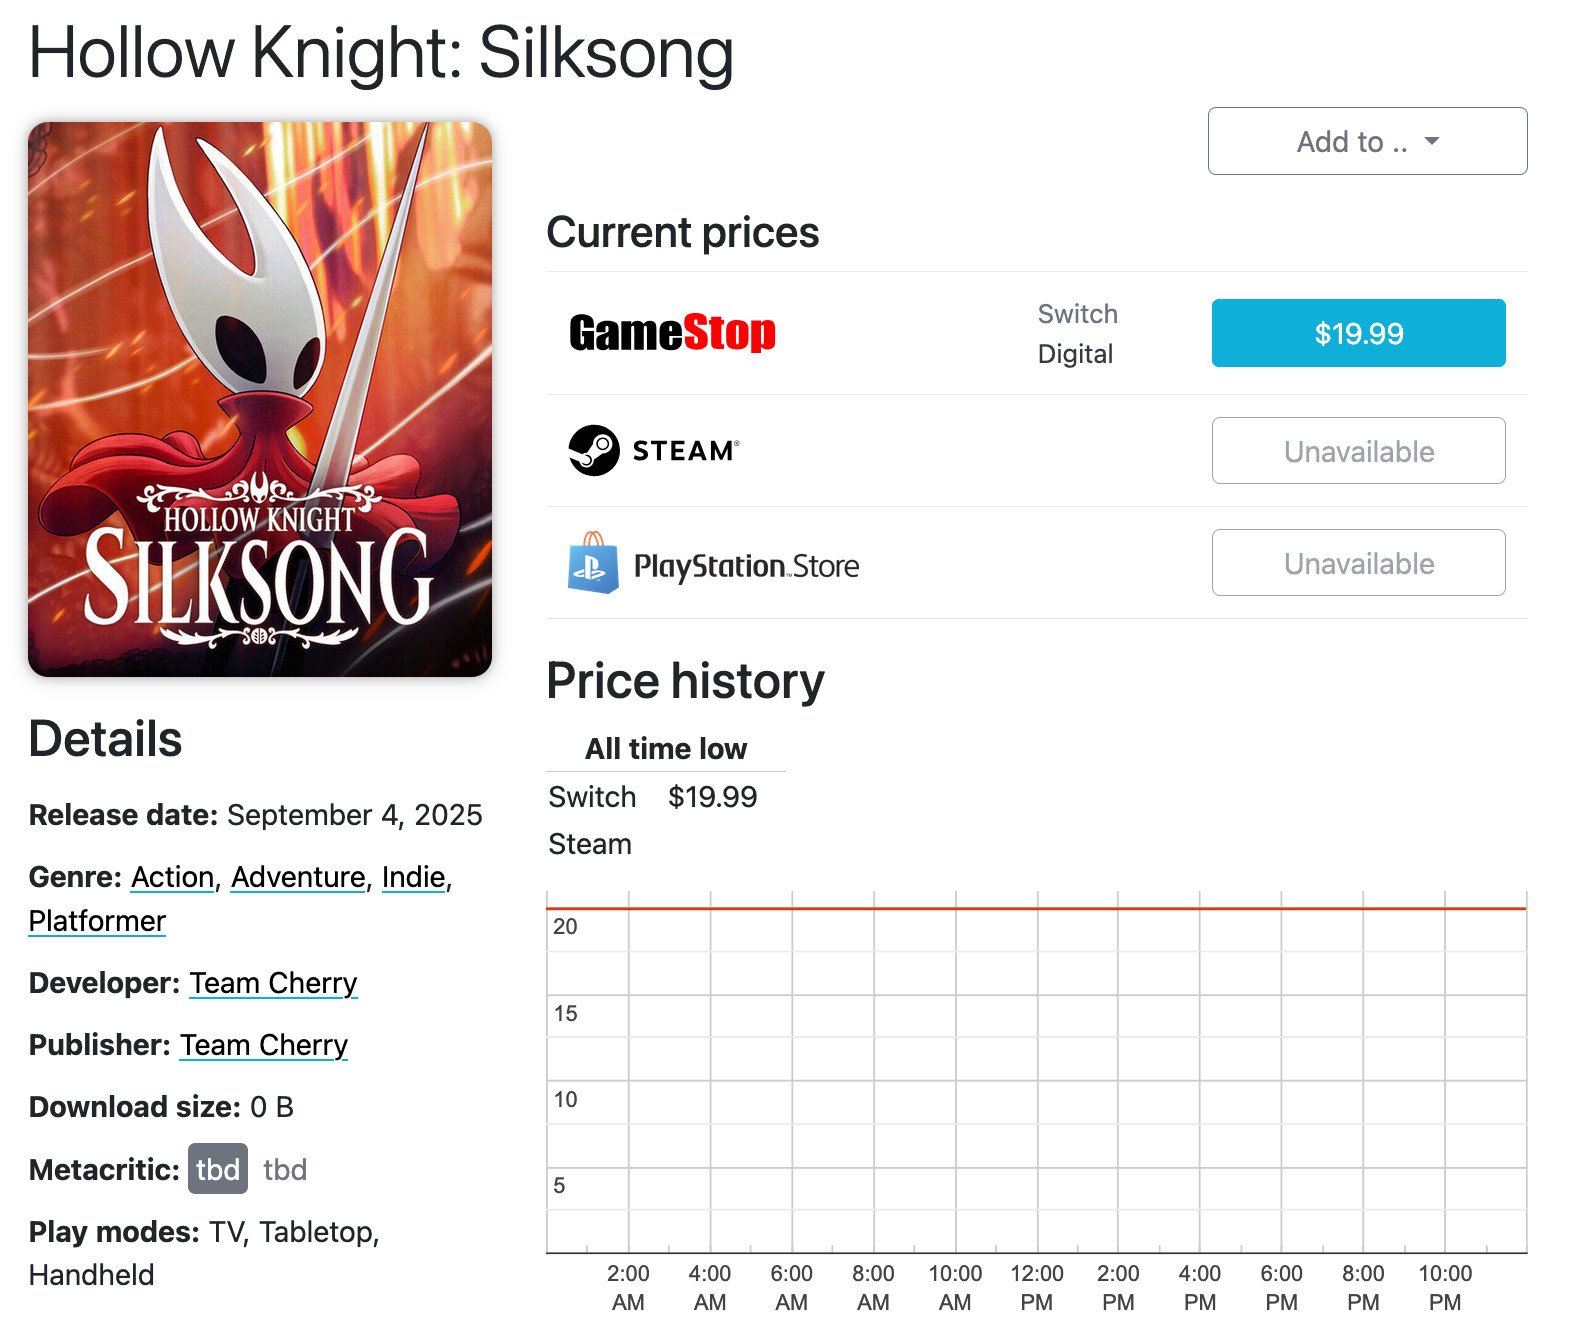This screenshot has width=1576, height=1324.
Task: Click the 12:00 PM chart time label
Action: pyautogui.click(x=1036, y=1287)
